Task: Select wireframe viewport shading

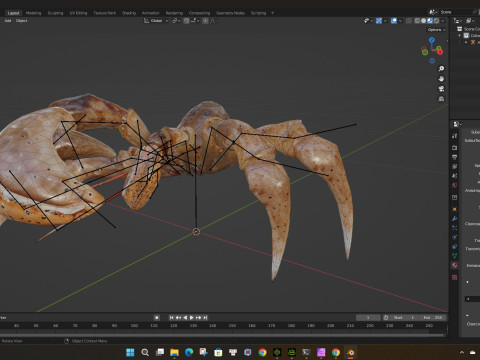Action: click(417, 21)
